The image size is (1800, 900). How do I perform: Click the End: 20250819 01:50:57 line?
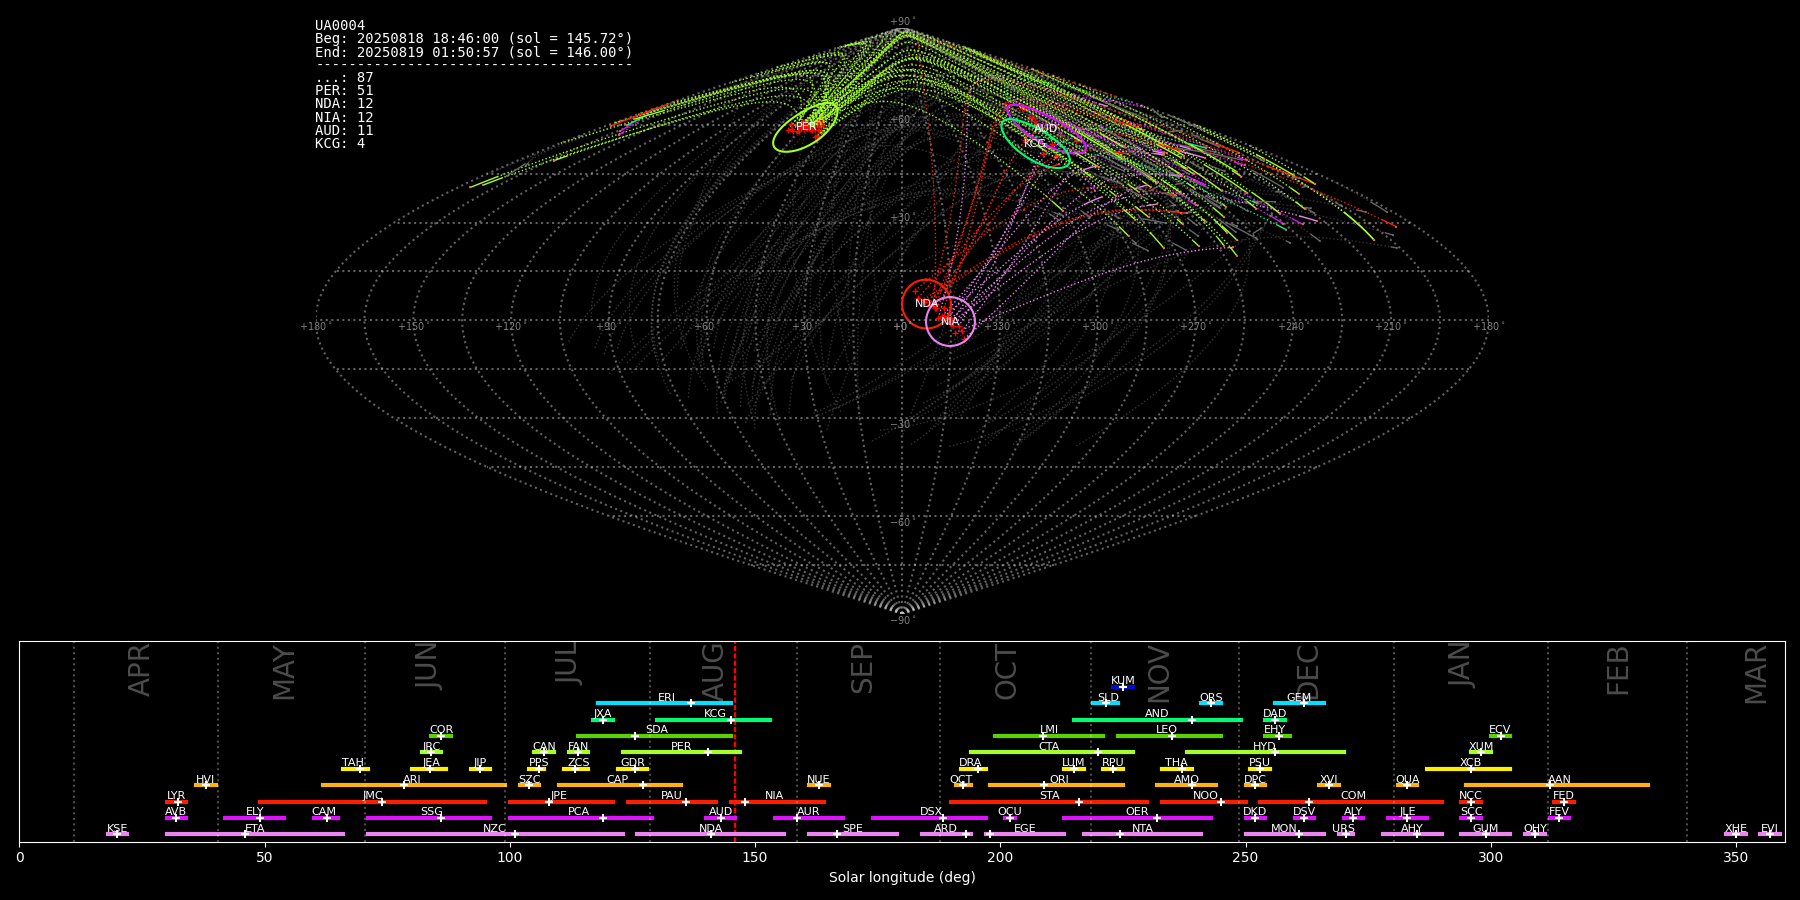[474, 52]
